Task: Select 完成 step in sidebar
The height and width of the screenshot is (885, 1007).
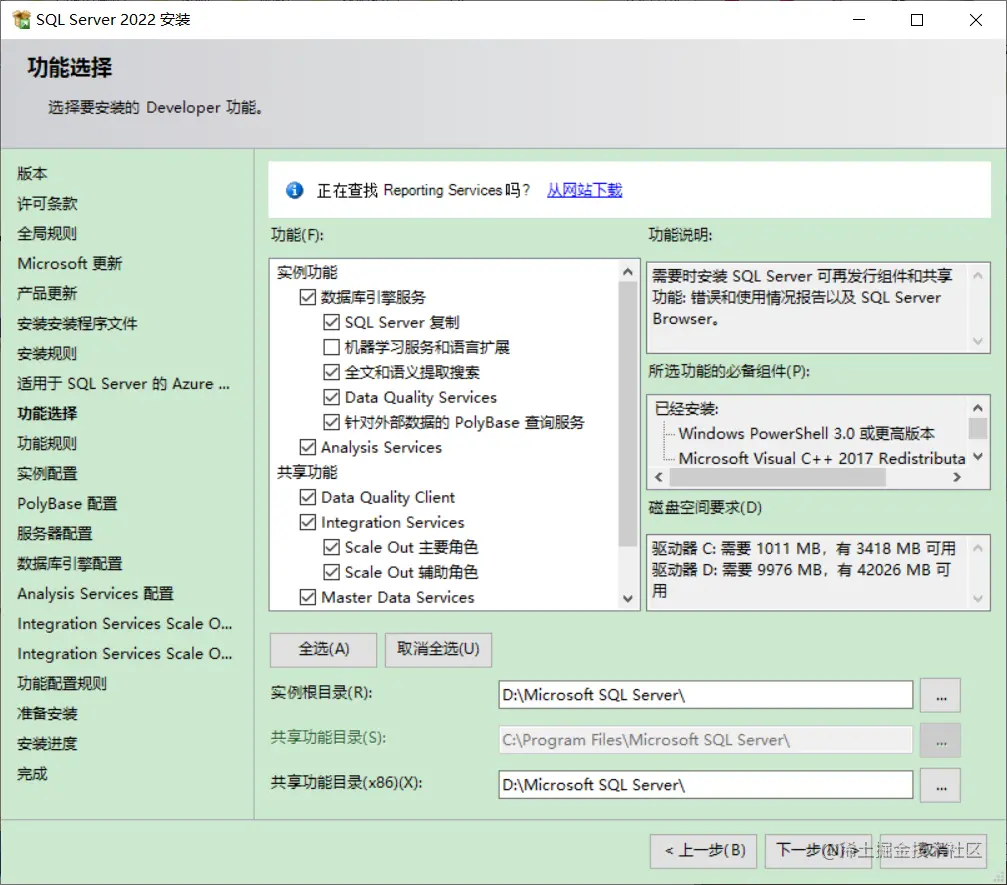Action: 32,774
